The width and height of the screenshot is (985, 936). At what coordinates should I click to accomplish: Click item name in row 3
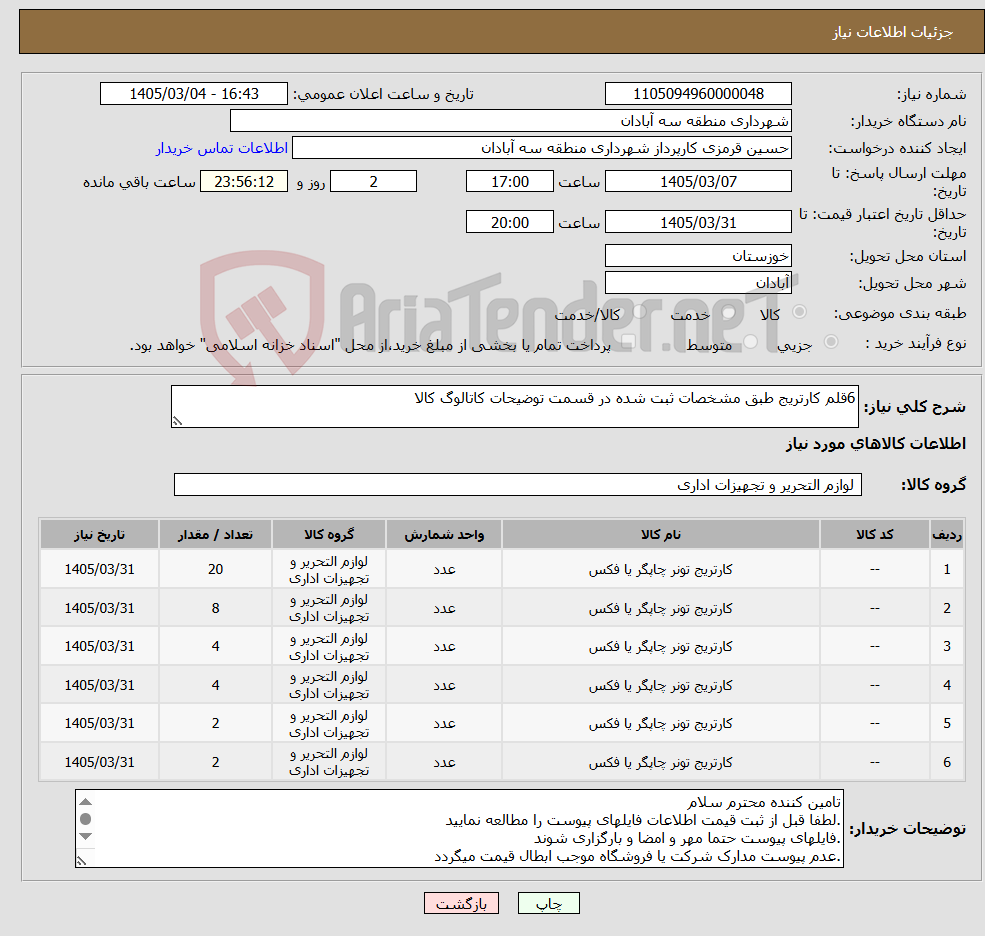coord(660,646)
